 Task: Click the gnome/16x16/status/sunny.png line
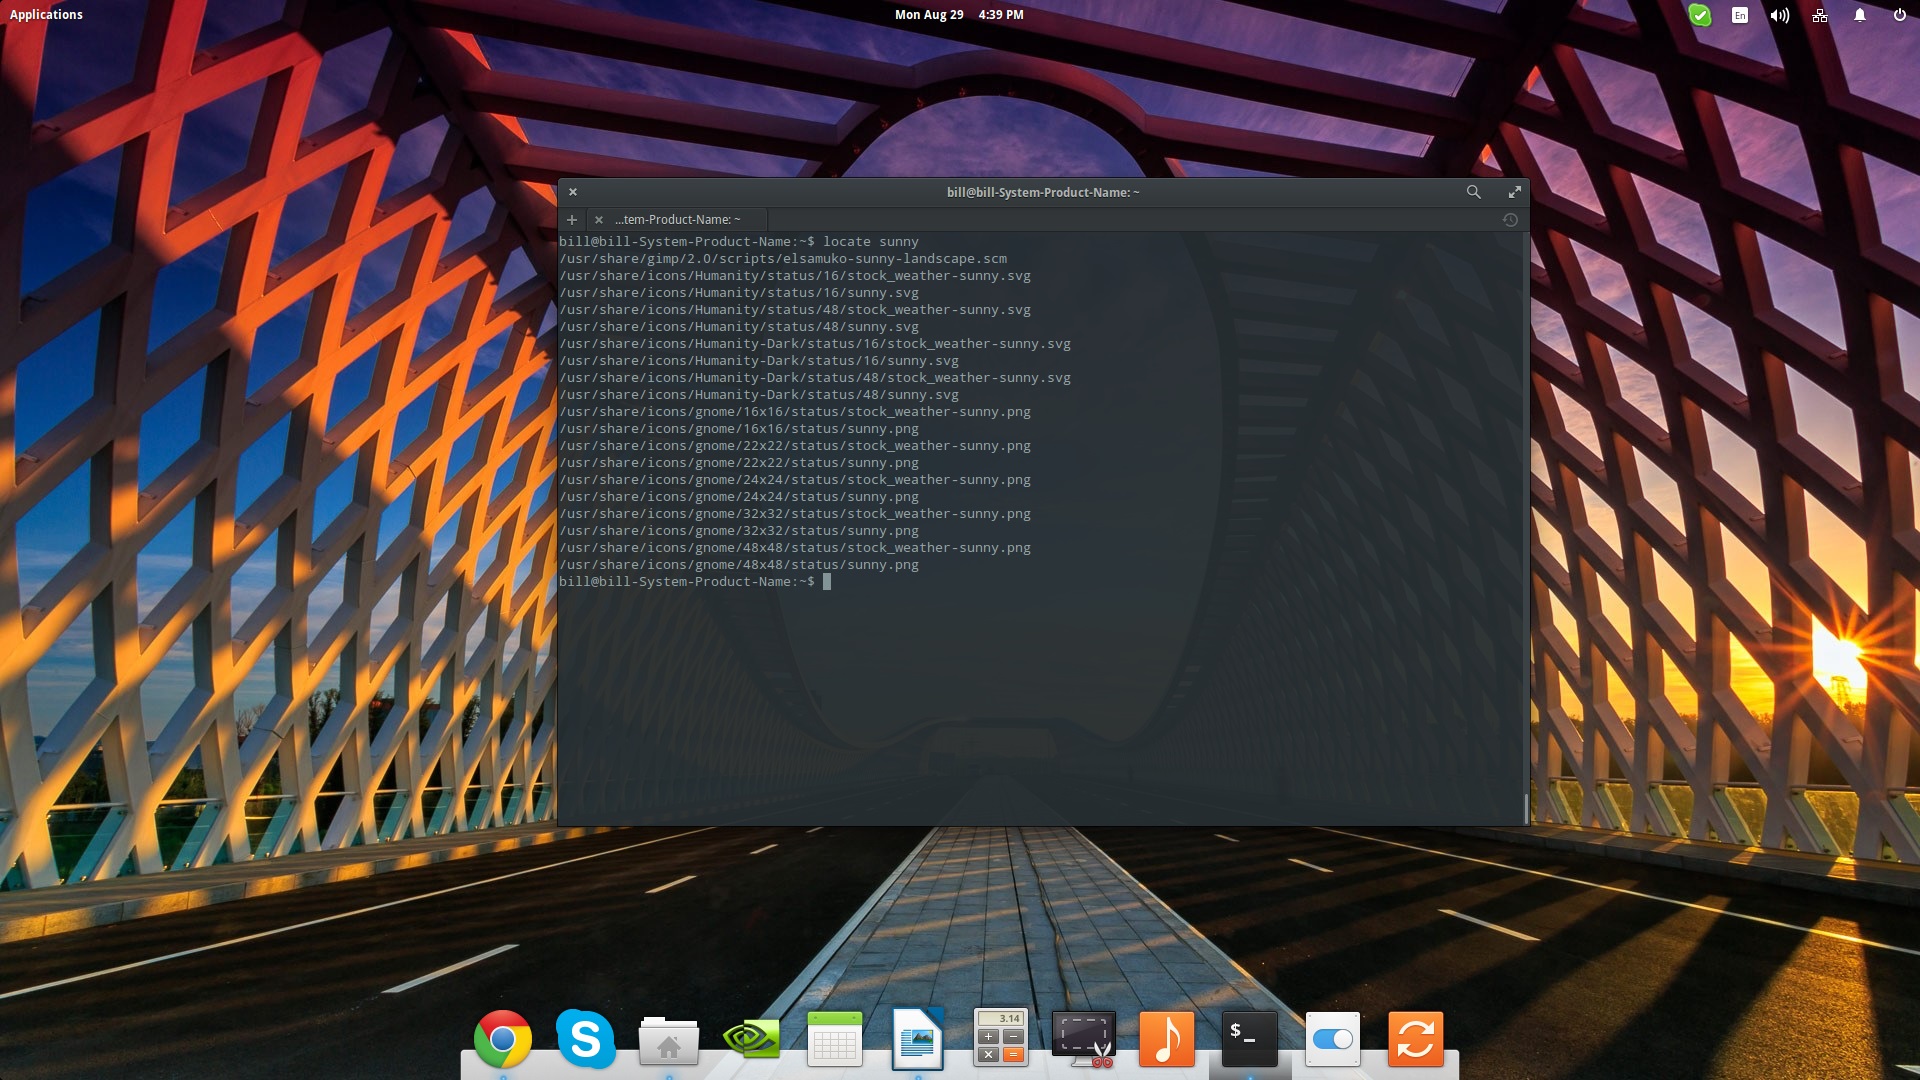point(739,429)
